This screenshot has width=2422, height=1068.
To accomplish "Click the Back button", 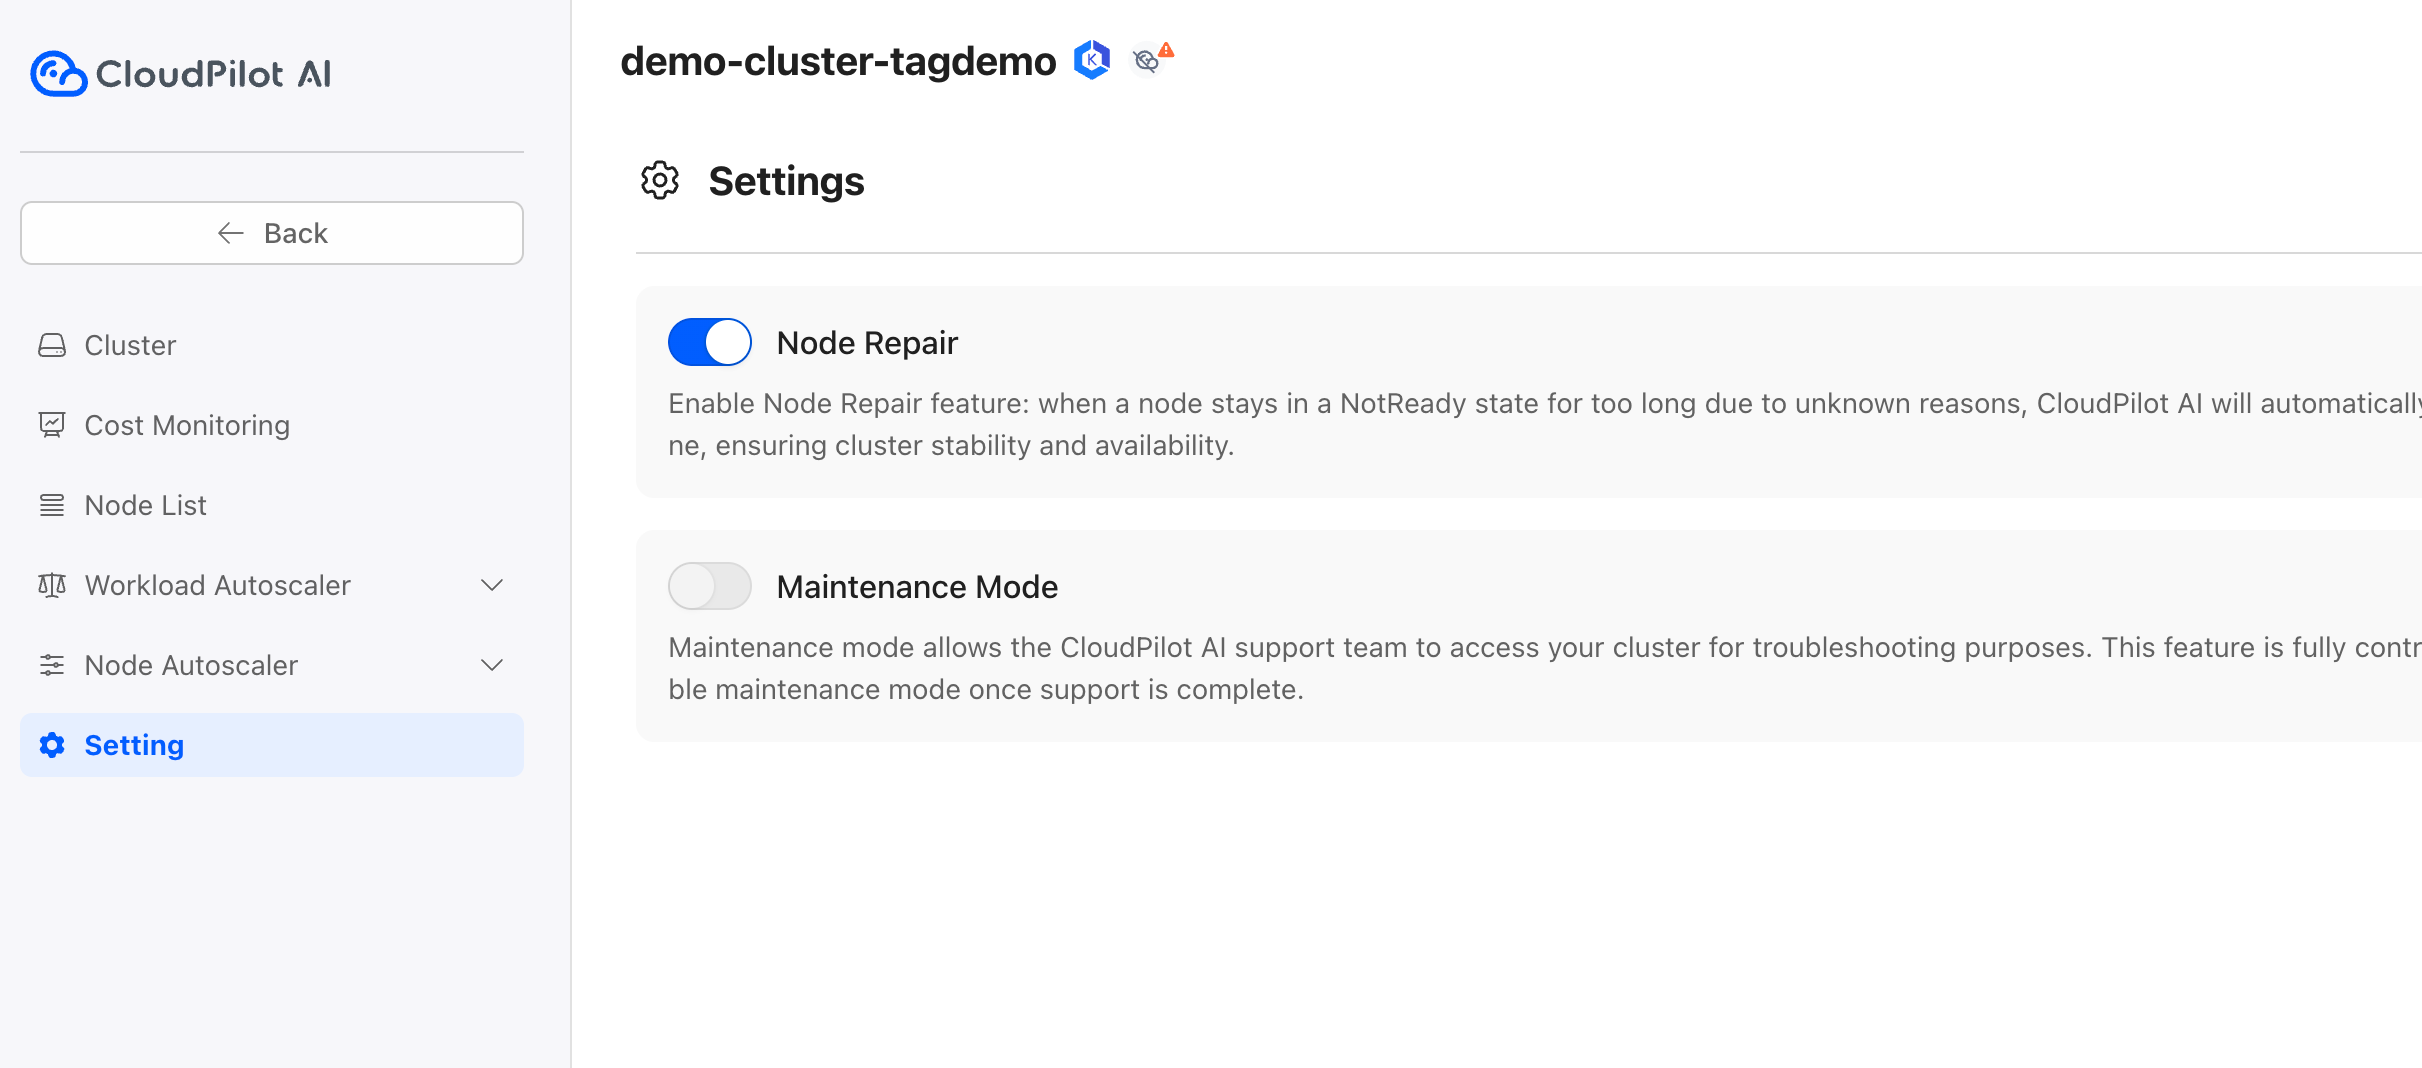I will 271,232.
